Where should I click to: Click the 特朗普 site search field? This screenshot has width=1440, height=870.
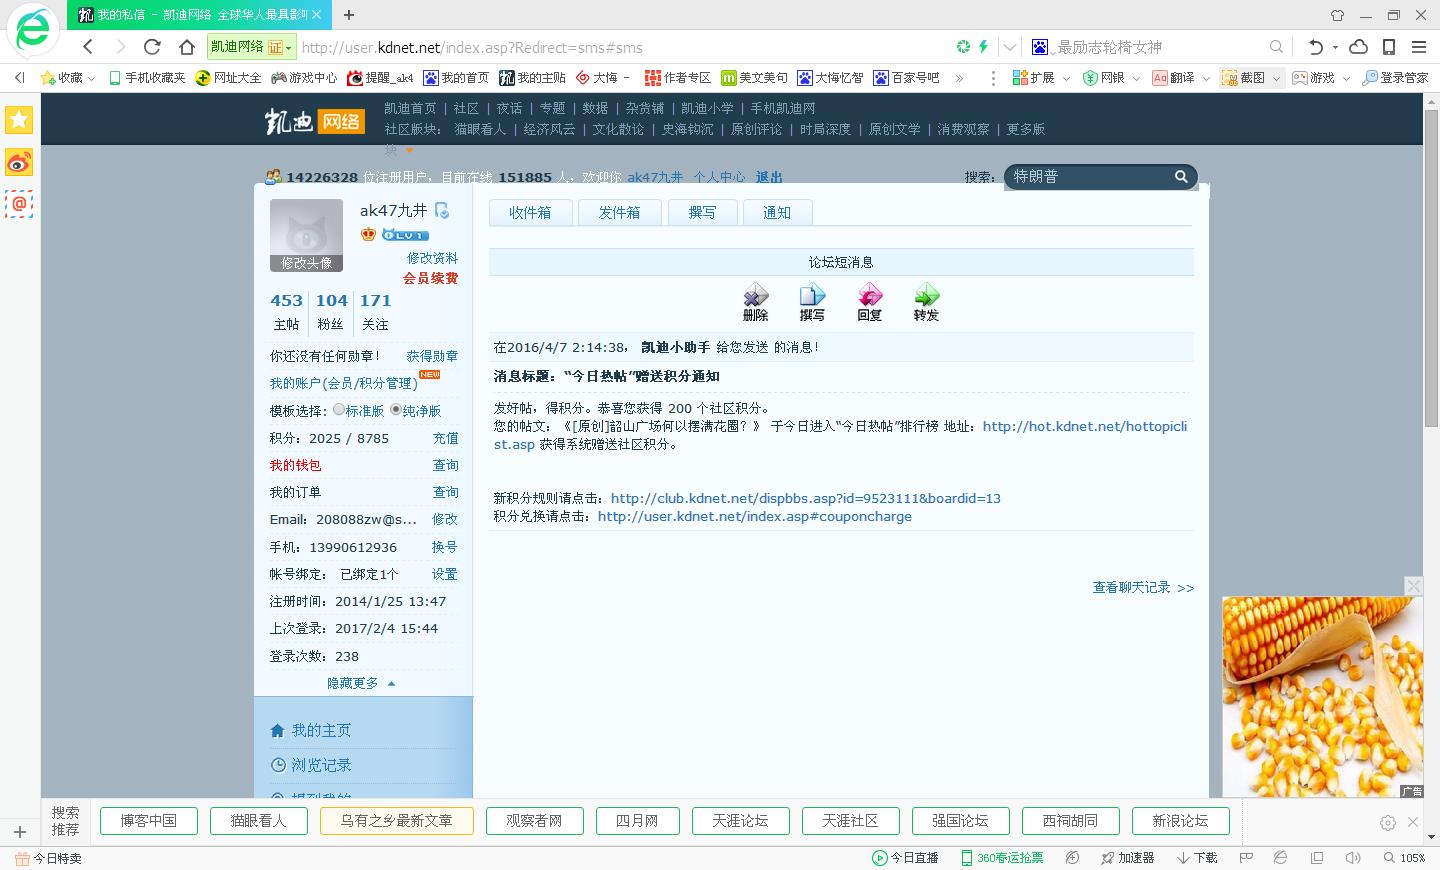point(1088,176)
